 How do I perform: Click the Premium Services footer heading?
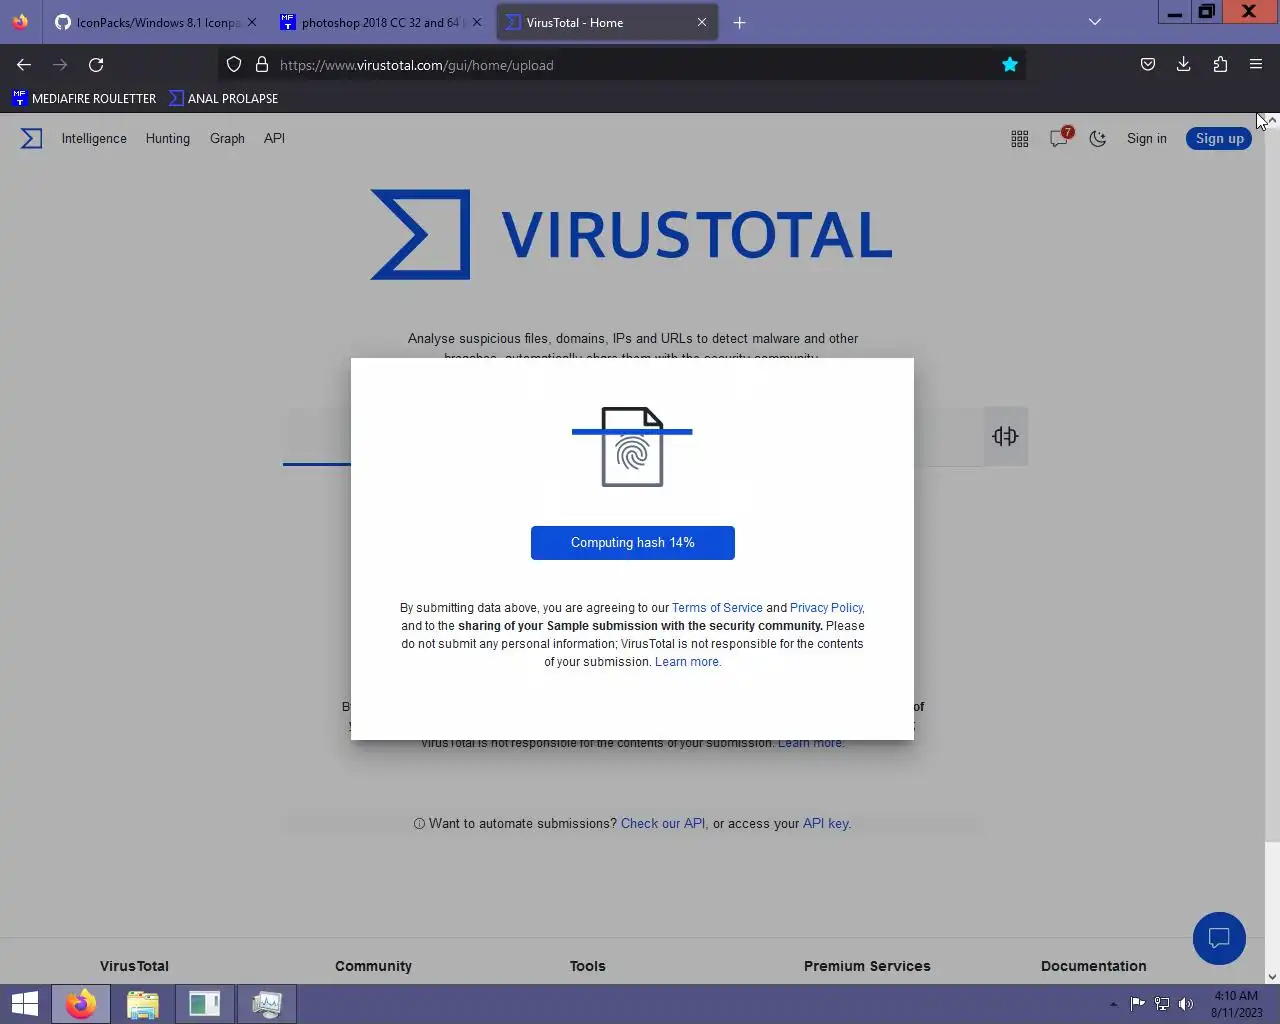pyautogui.click(x=867, y=966)
